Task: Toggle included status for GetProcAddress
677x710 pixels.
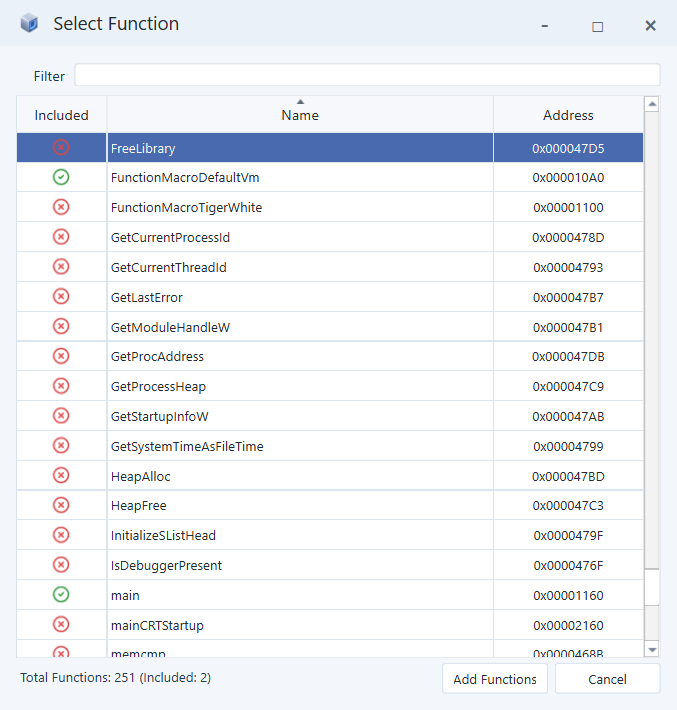Action: 61,356
